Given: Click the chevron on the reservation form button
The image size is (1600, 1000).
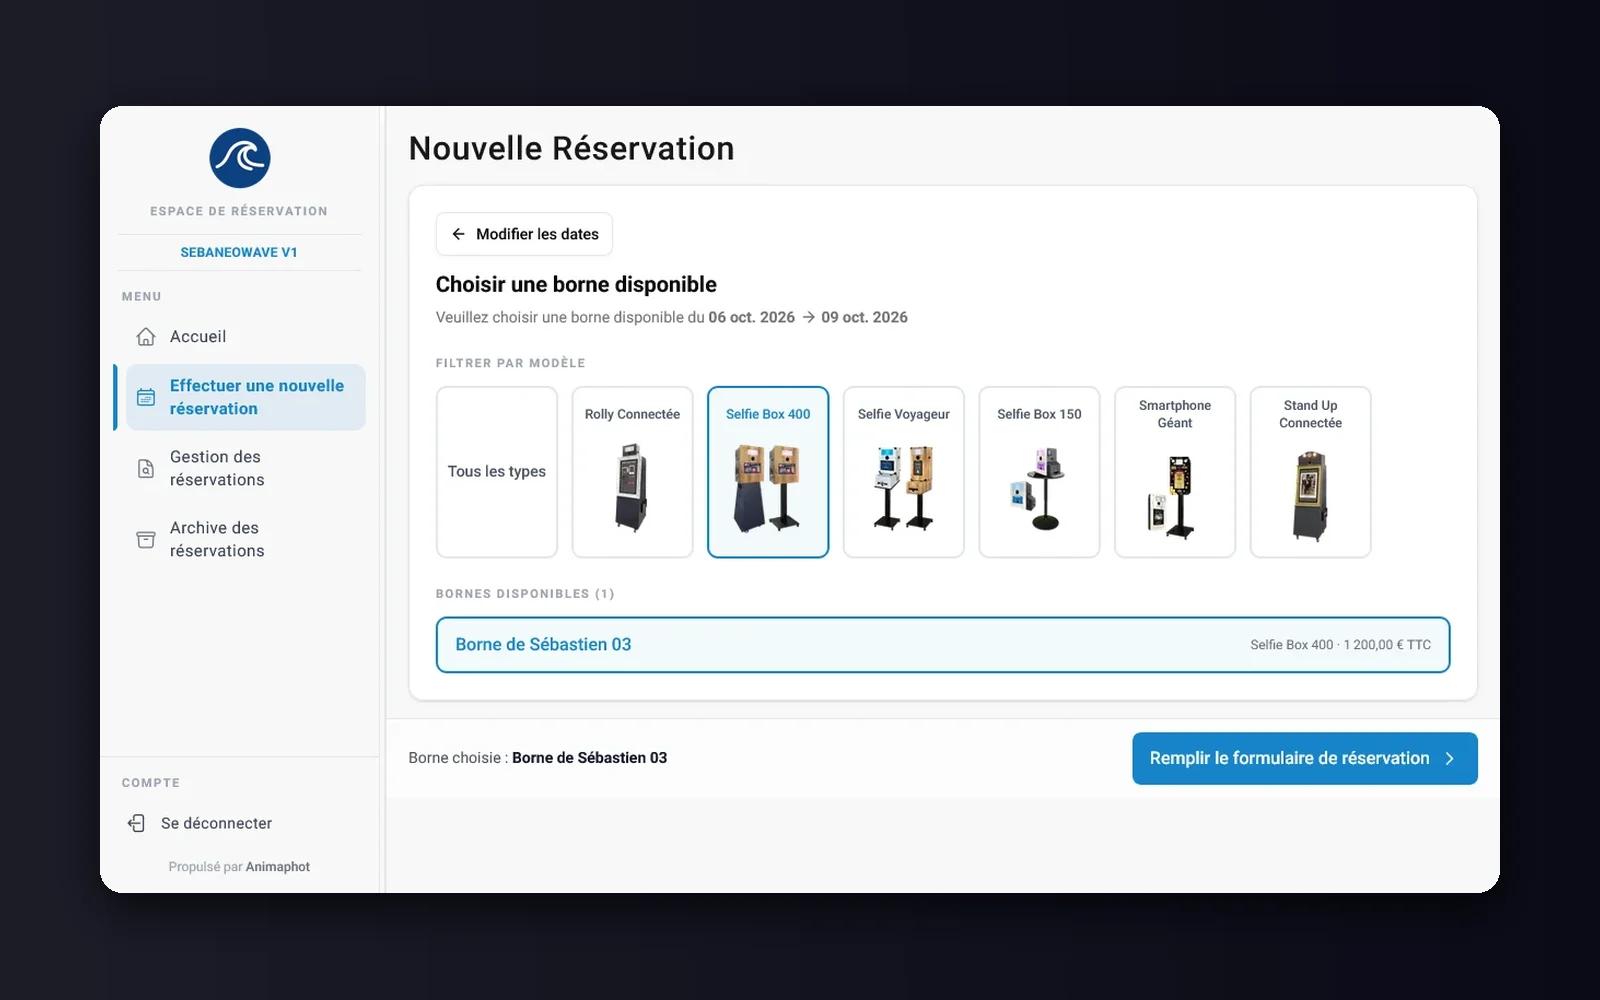Looking at the screenshot, I should pyautogui.click(x=1449, y=759).
